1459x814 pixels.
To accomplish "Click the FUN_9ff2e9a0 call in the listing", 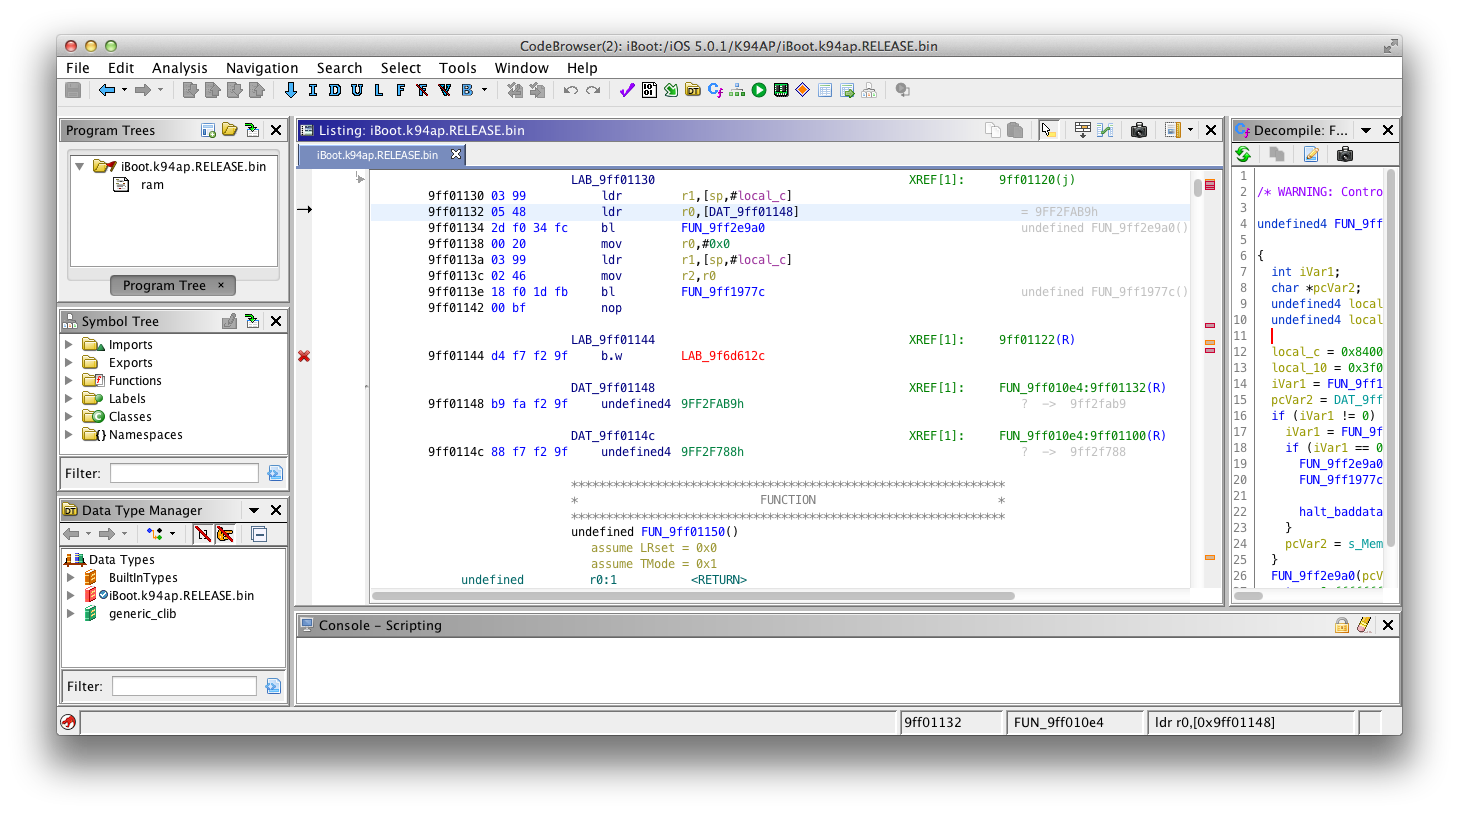I will [x=723, y=228].
